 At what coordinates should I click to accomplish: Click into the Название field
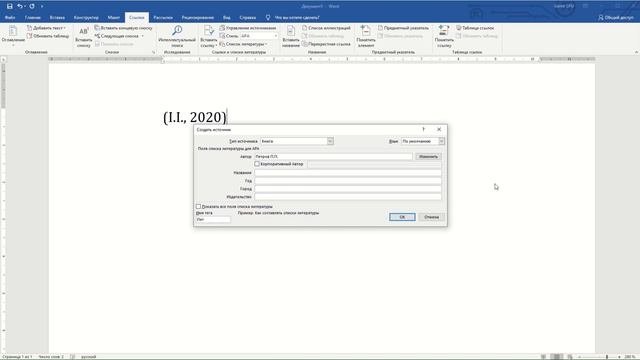(348, 173)
